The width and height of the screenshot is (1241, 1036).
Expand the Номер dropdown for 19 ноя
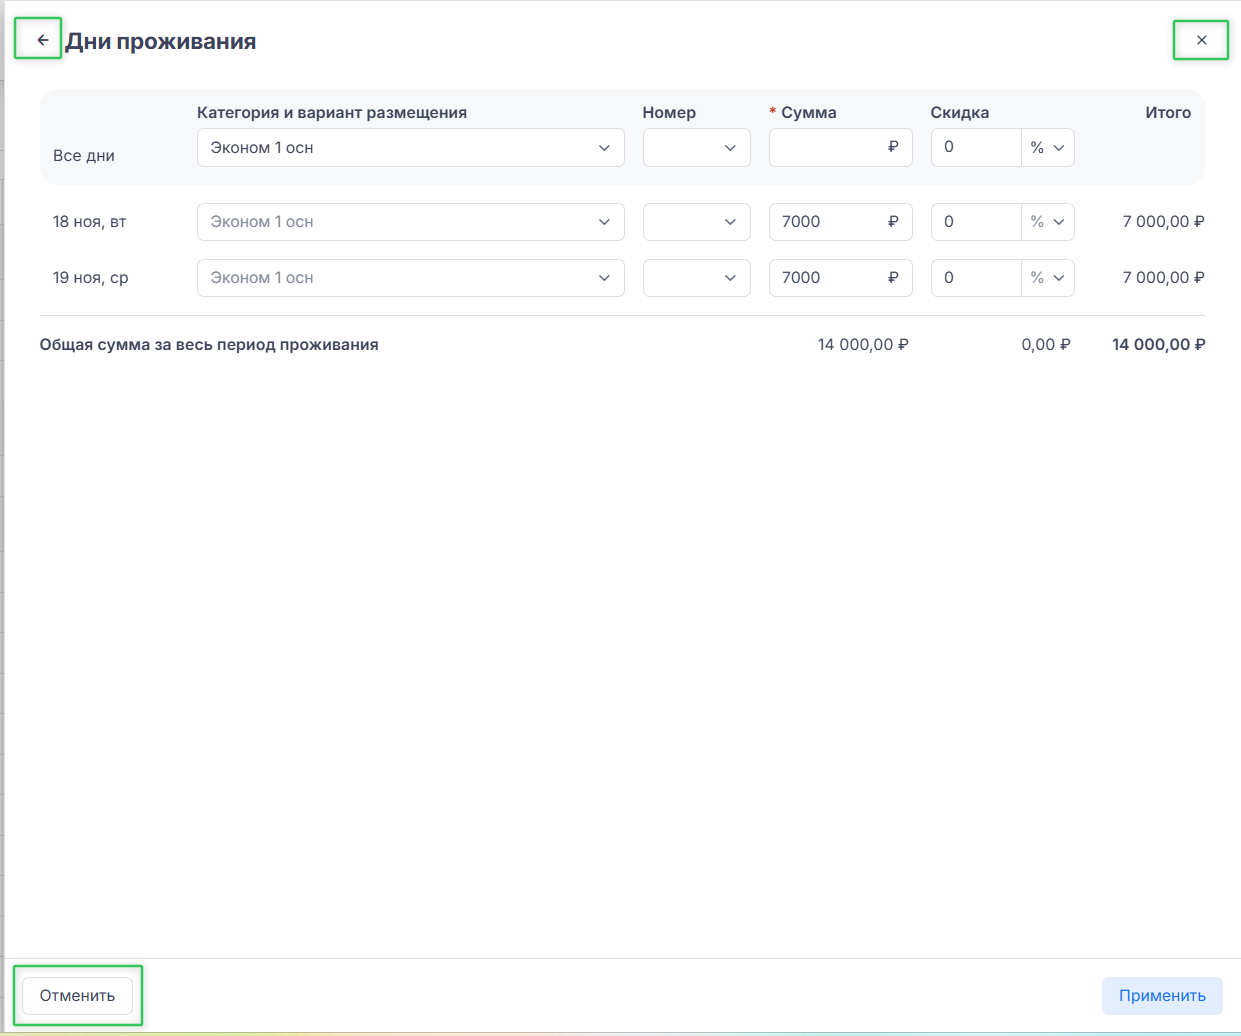[696, 278]
